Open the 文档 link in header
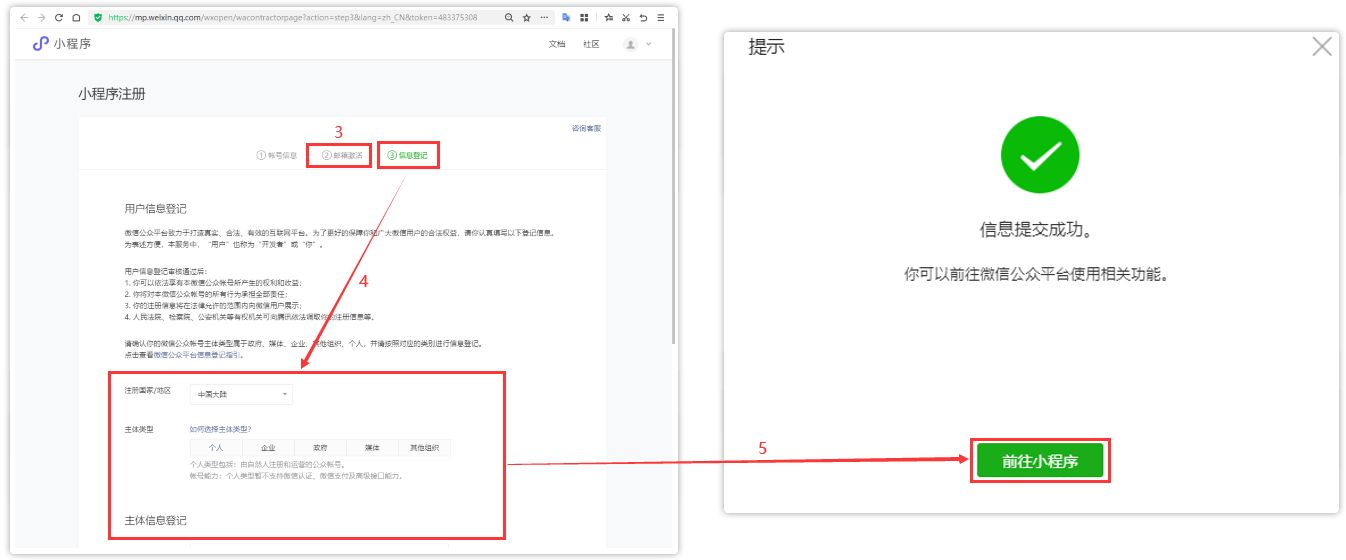Viewport: 1346px width, 560px height. 557,44
